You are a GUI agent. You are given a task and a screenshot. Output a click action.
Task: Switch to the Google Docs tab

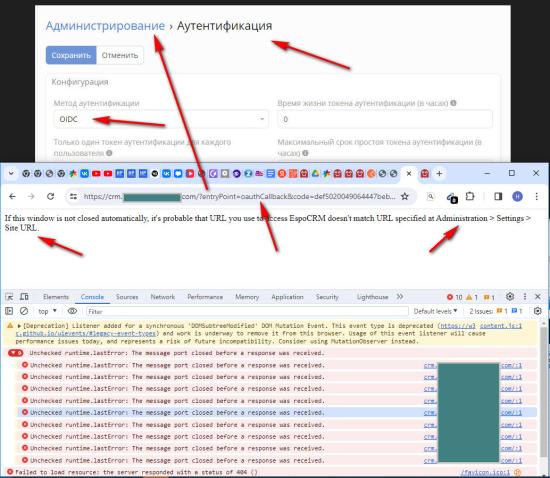270,173
